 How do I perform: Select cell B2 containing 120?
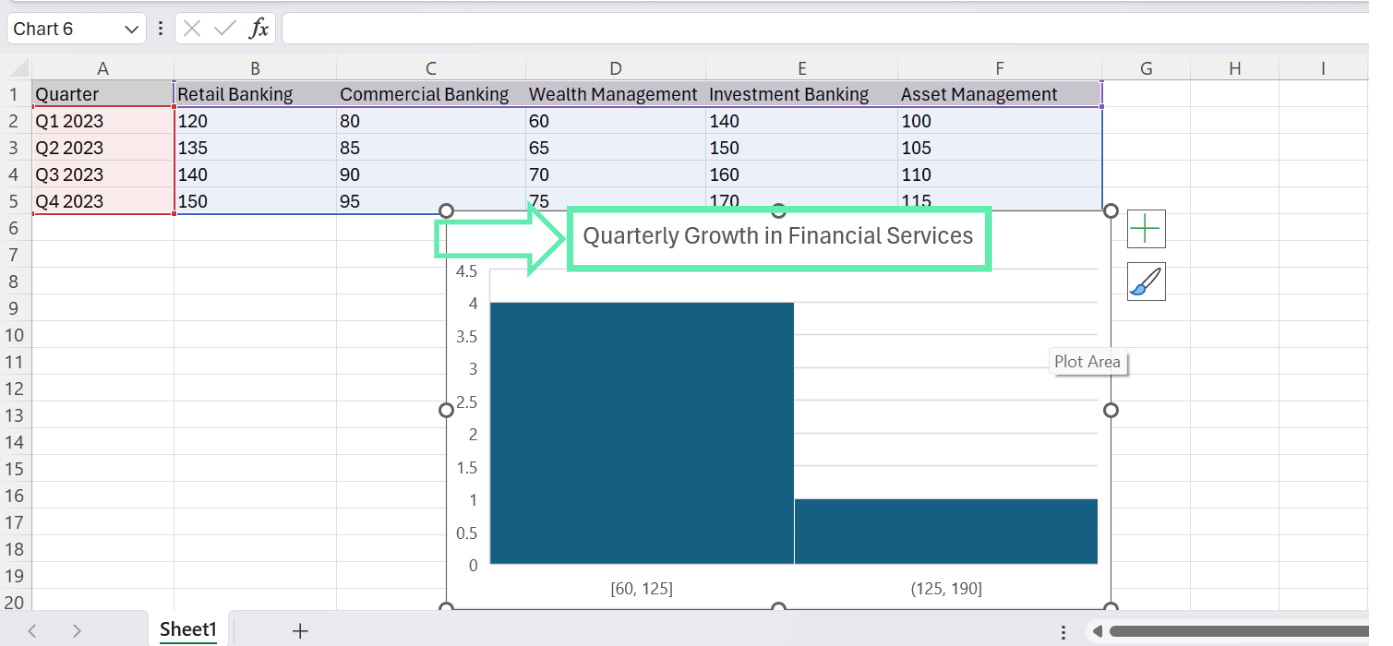pos(255,121)
